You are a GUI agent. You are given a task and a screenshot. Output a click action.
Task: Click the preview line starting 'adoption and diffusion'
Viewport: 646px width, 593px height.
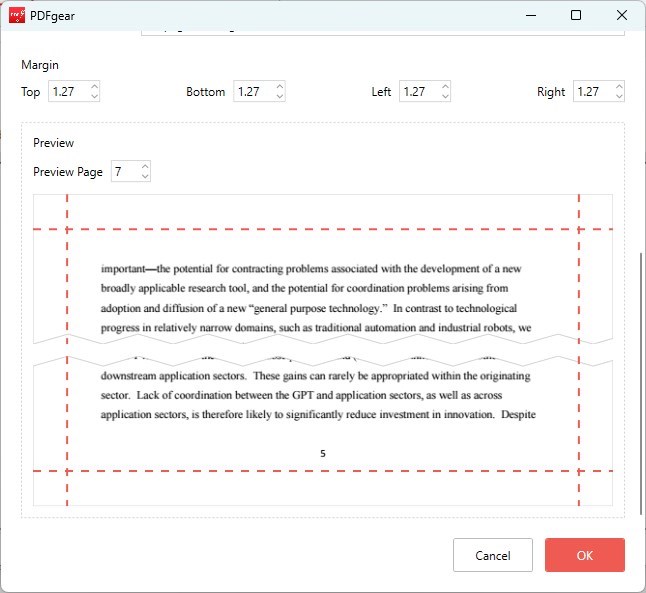pyautogui.click(x=309, y=308)
